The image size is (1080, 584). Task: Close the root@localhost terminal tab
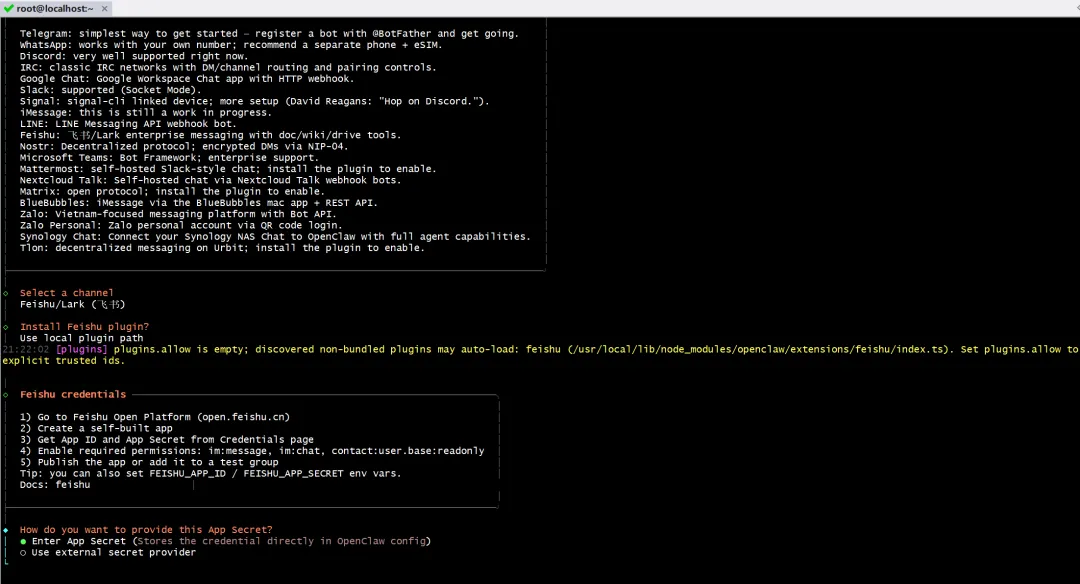coord(105,9)
